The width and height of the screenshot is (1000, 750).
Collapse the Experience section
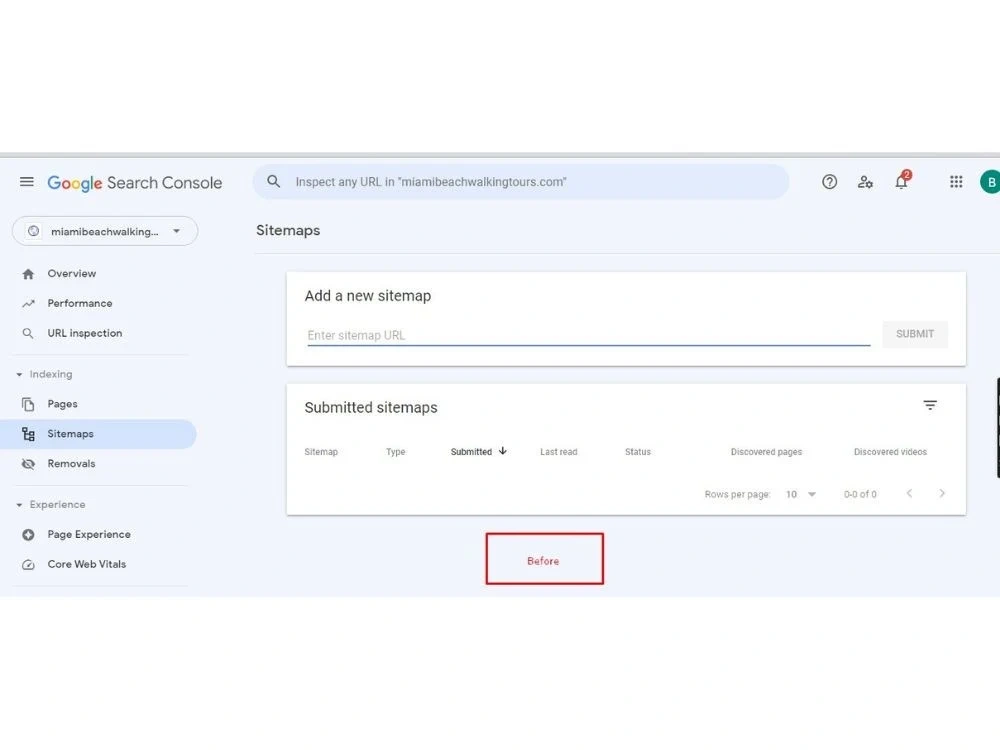tap(19, 504)
